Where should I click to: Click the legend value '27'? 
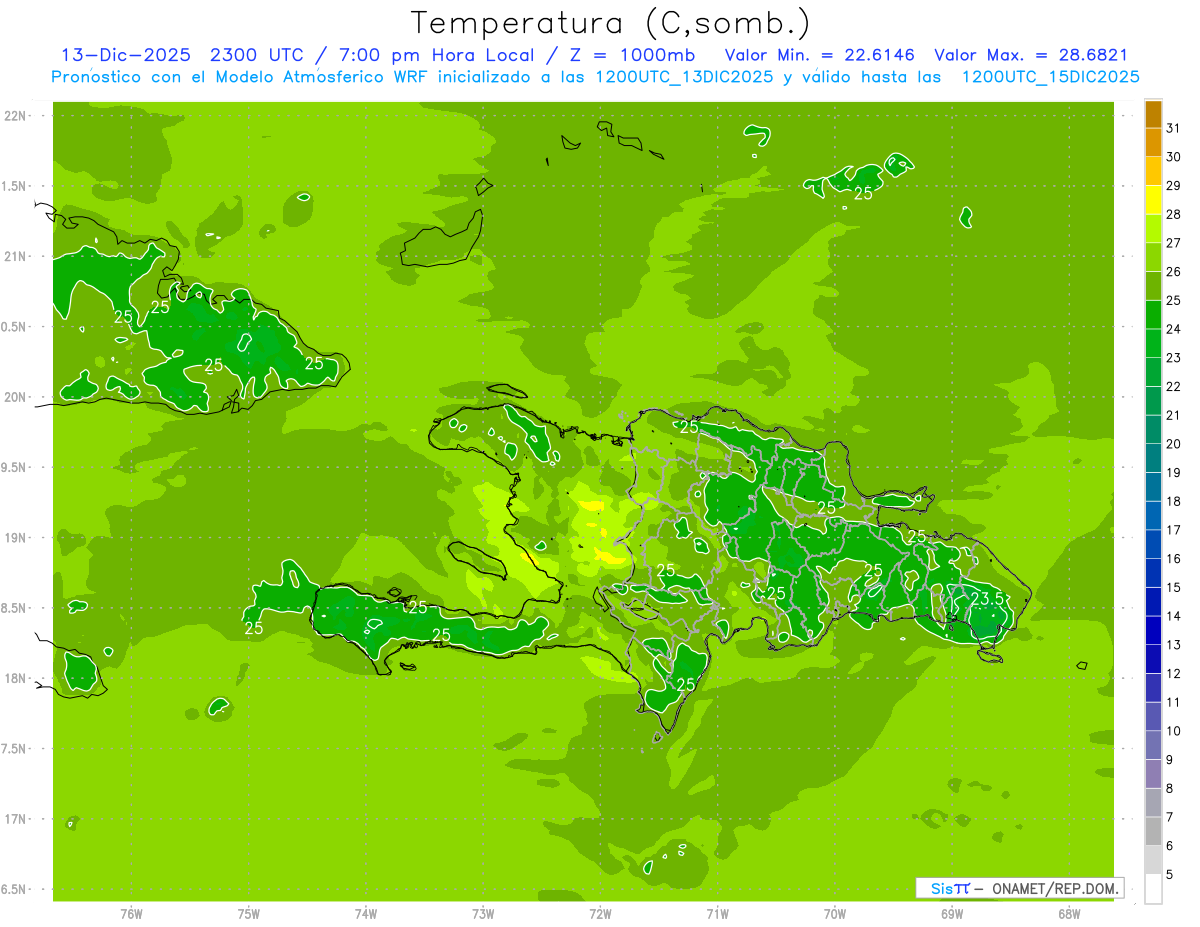pyautogui.click(x=1173, y=243)
